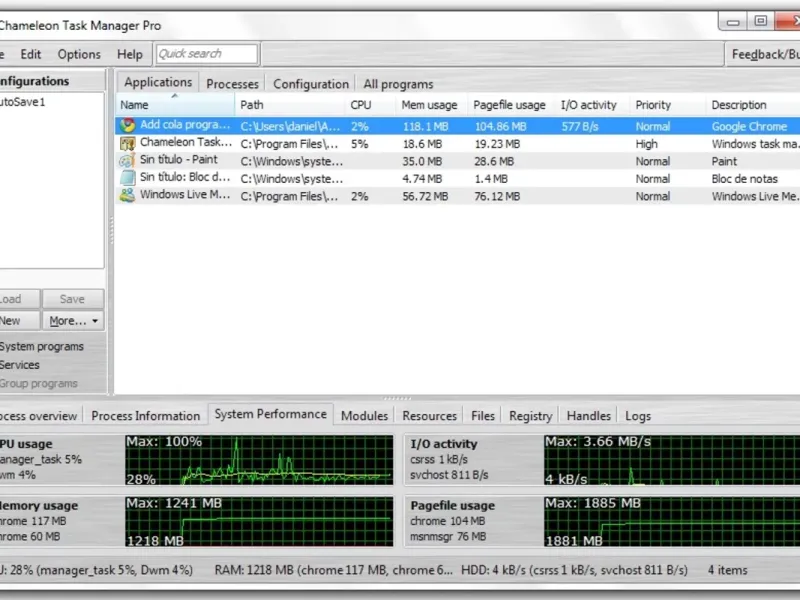The height and width of the screenshot is (600, 800).
Task: Sort by the Description column header
Action: click(x=753, y=105)
